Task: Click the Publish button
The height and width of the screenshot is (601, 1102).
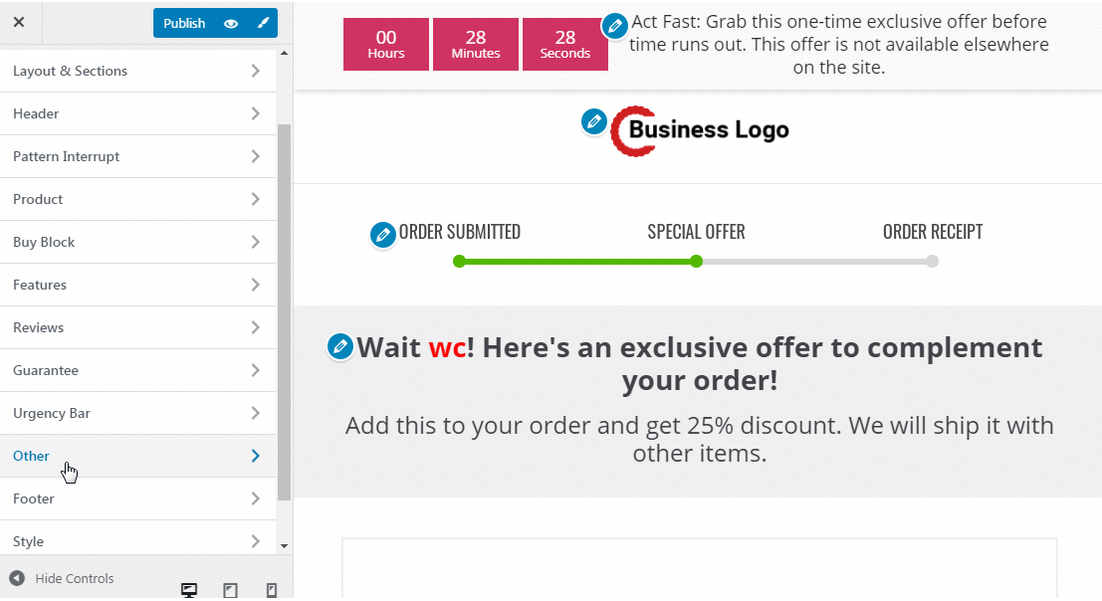Action: point(184,23)
